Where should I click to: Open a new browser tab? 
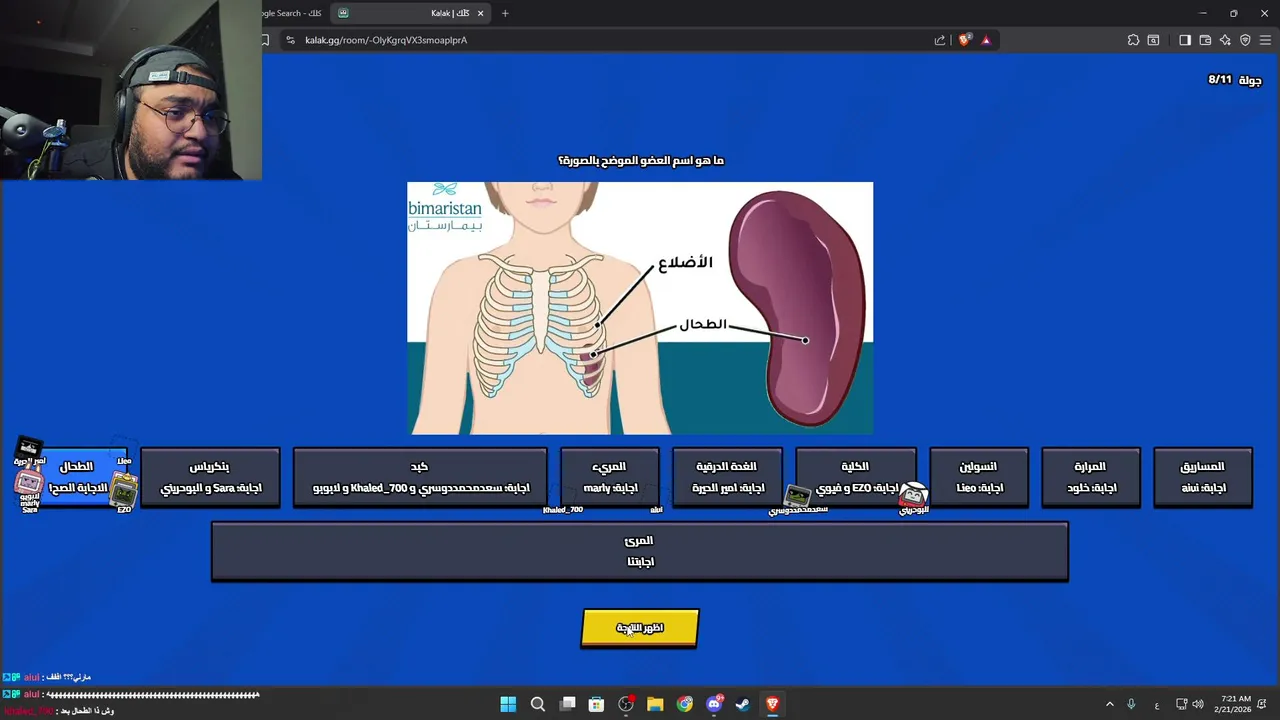pyautogui.click(x=505, y=13)
